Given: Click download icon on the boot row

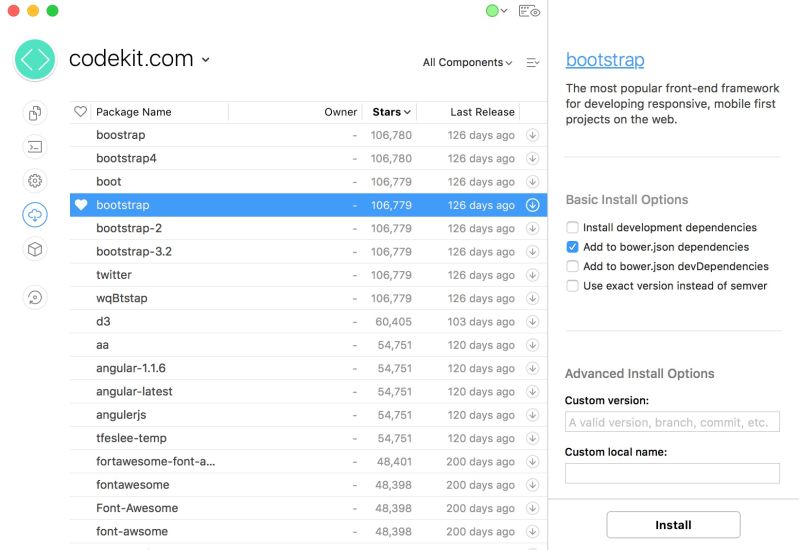Looking at the screenshot, I should coord(532,181).
